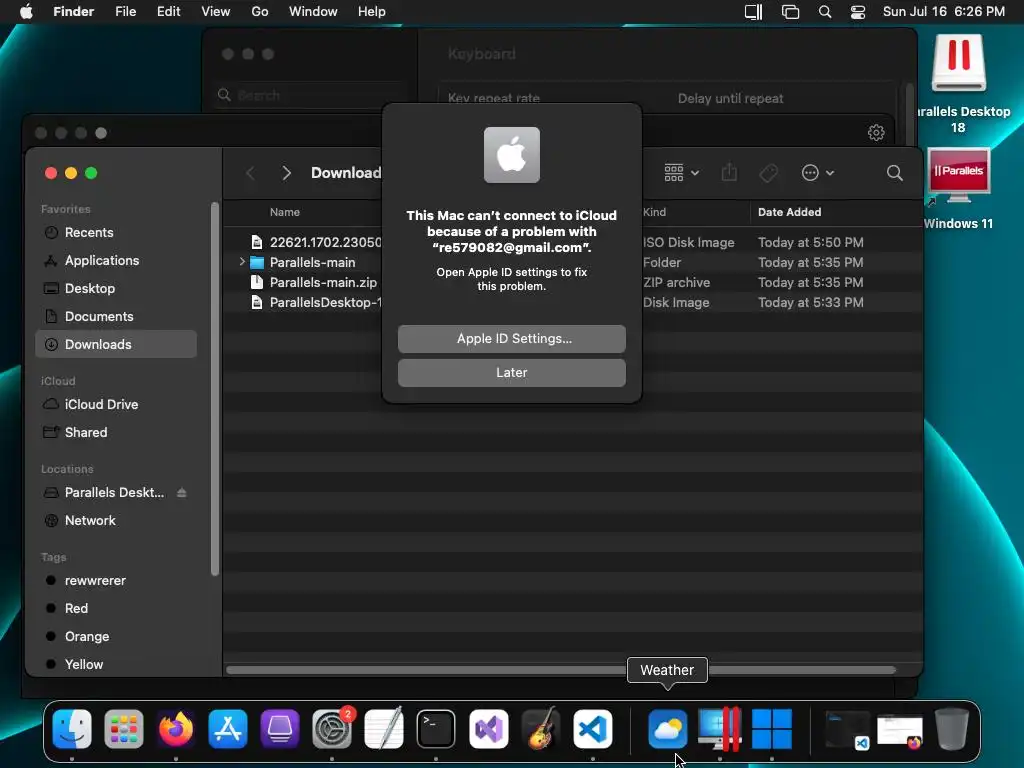1024x768 pixels.
Task: Eject the Parallels Desktop volume in sidebar
Action: [x=182, y=492]
